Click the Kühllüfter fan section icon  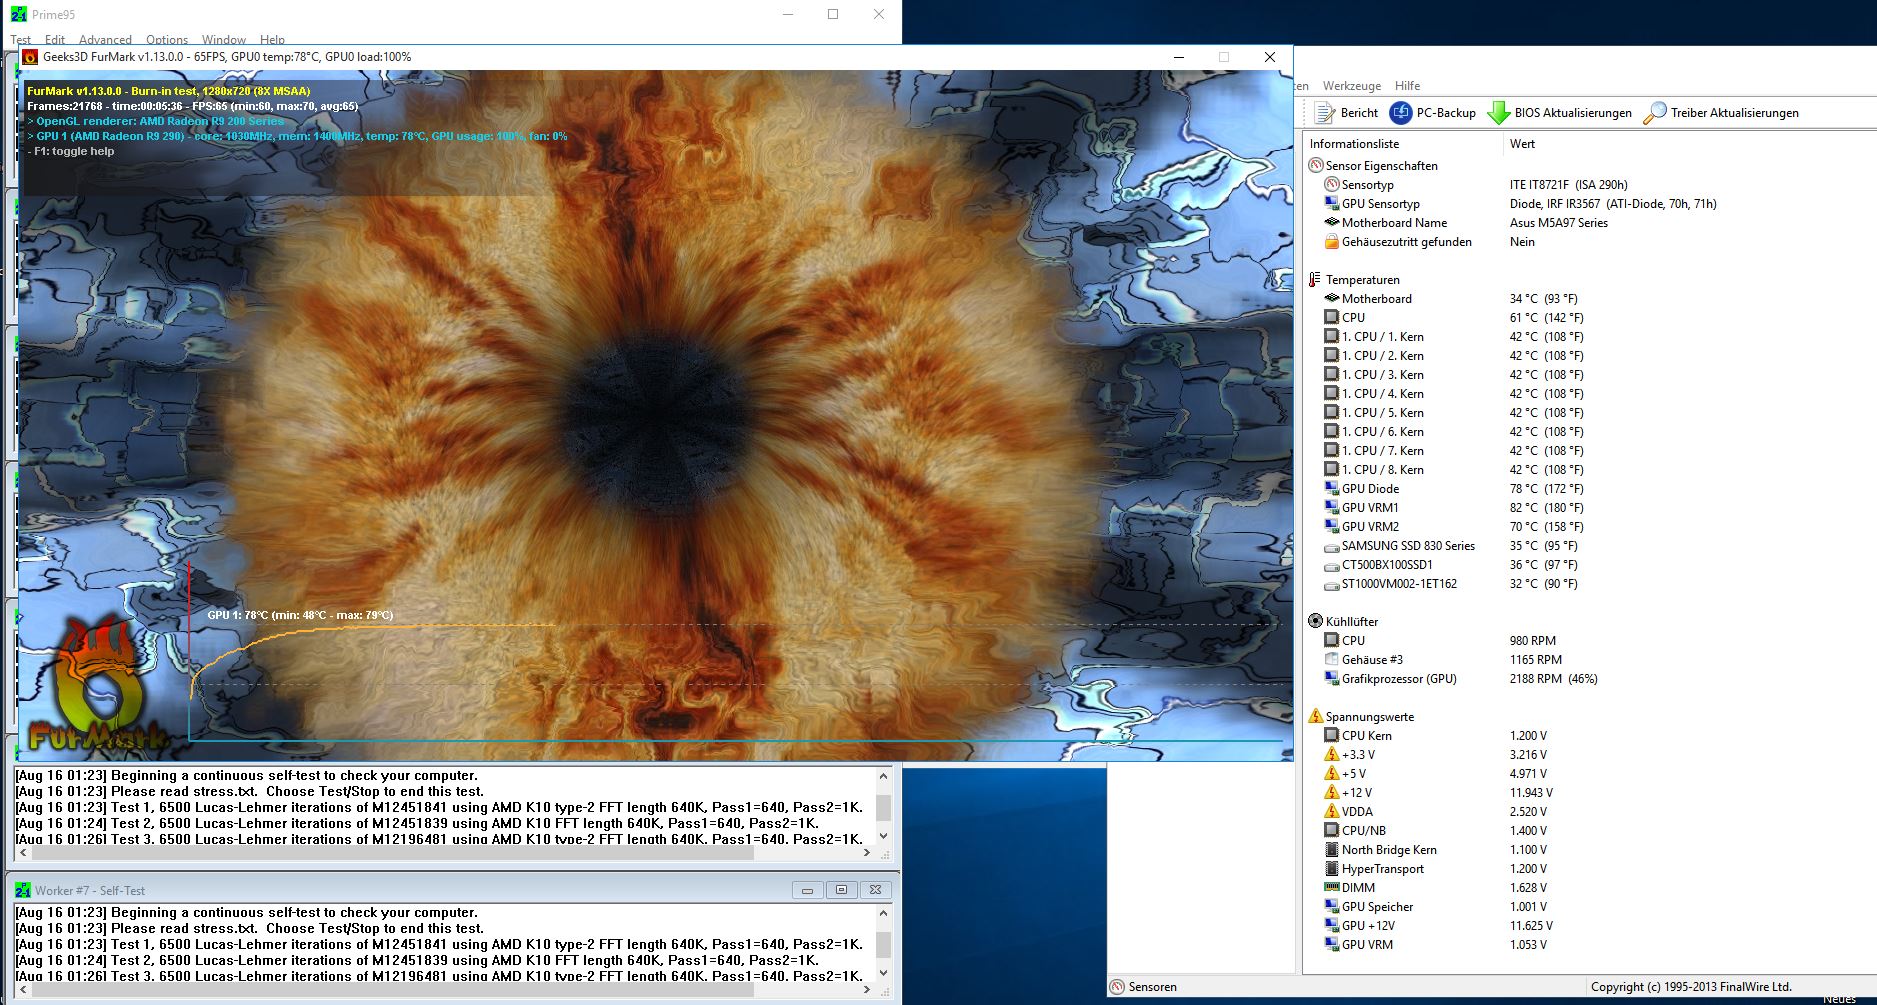1316,622
